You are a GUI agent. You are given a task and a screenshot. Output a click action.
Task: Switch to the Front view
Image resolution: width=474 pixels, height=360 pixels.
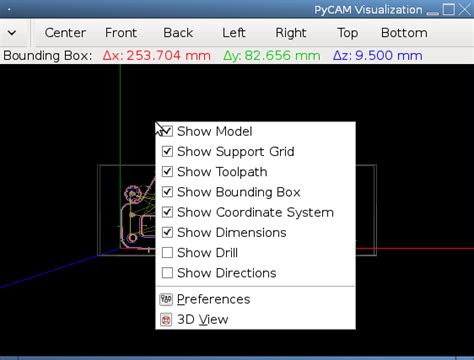121,33
